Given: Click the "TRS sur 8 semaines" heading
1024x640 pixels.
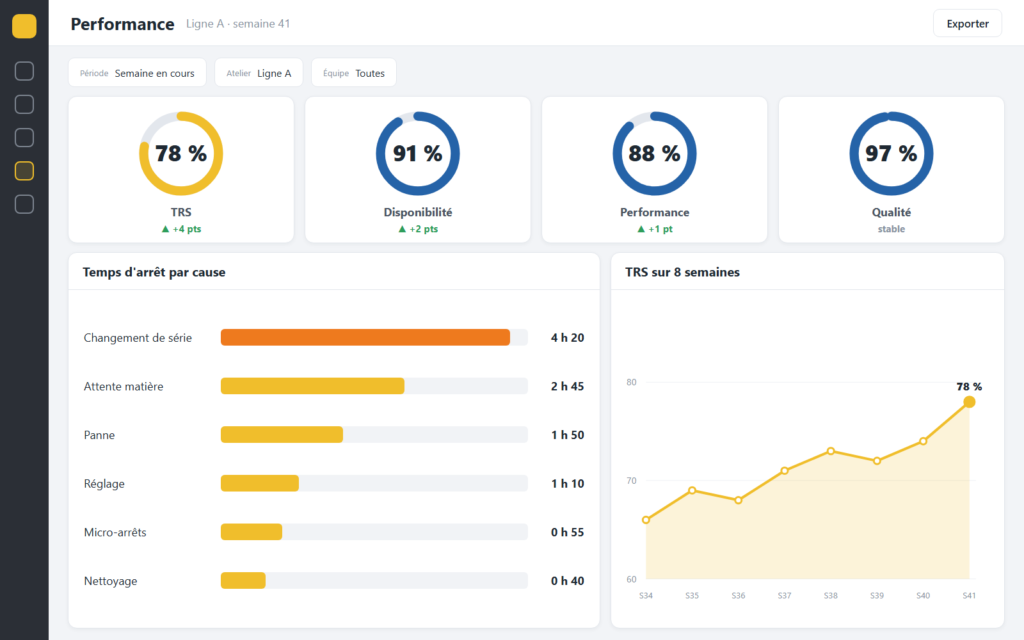Looking at the screenshot, I should click(x=682, y=272).
